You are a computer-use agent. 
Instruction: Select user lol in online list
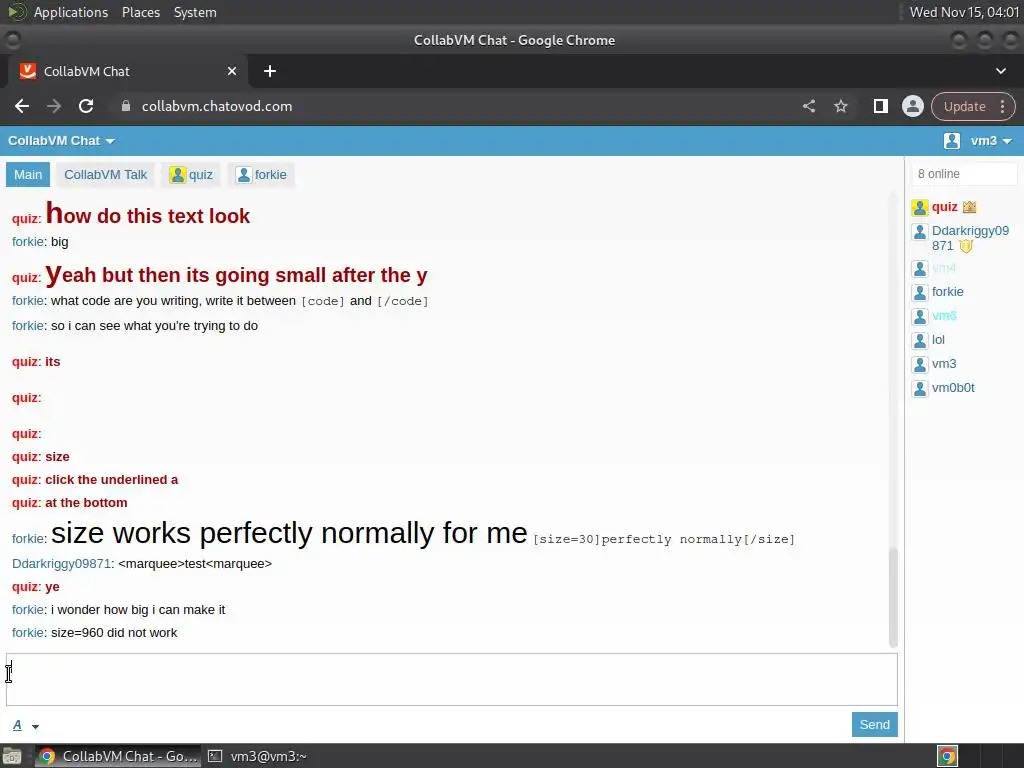[938, 340]
